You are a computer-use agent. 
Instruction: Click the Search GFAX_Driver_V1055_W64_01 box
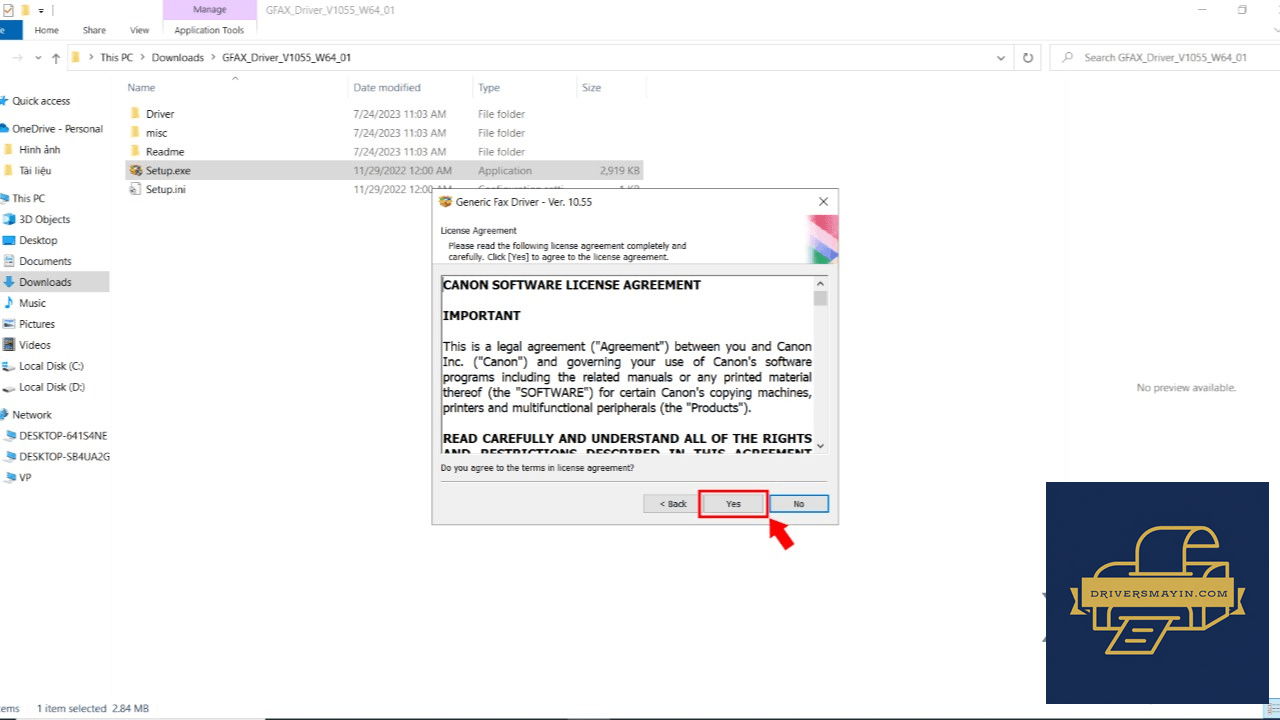point(1166,58)
